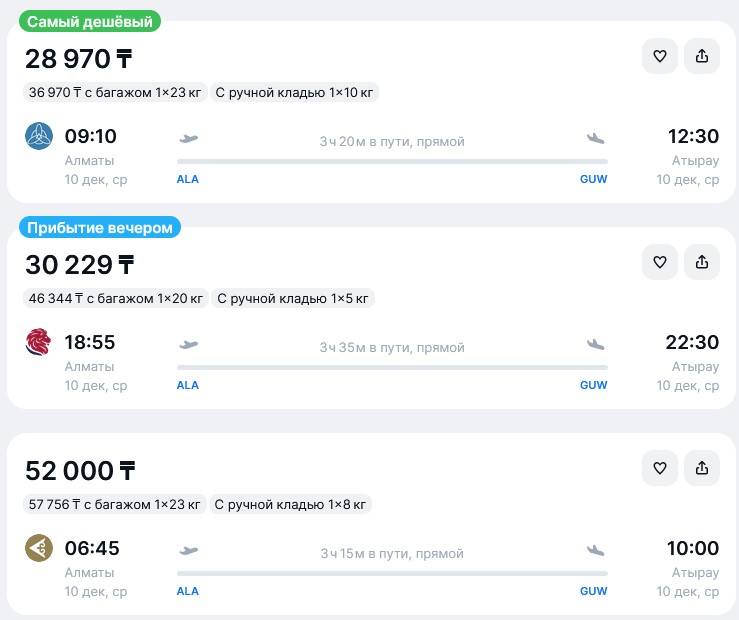Click the blue "Прибытие вечером" badge

point(100,228)
